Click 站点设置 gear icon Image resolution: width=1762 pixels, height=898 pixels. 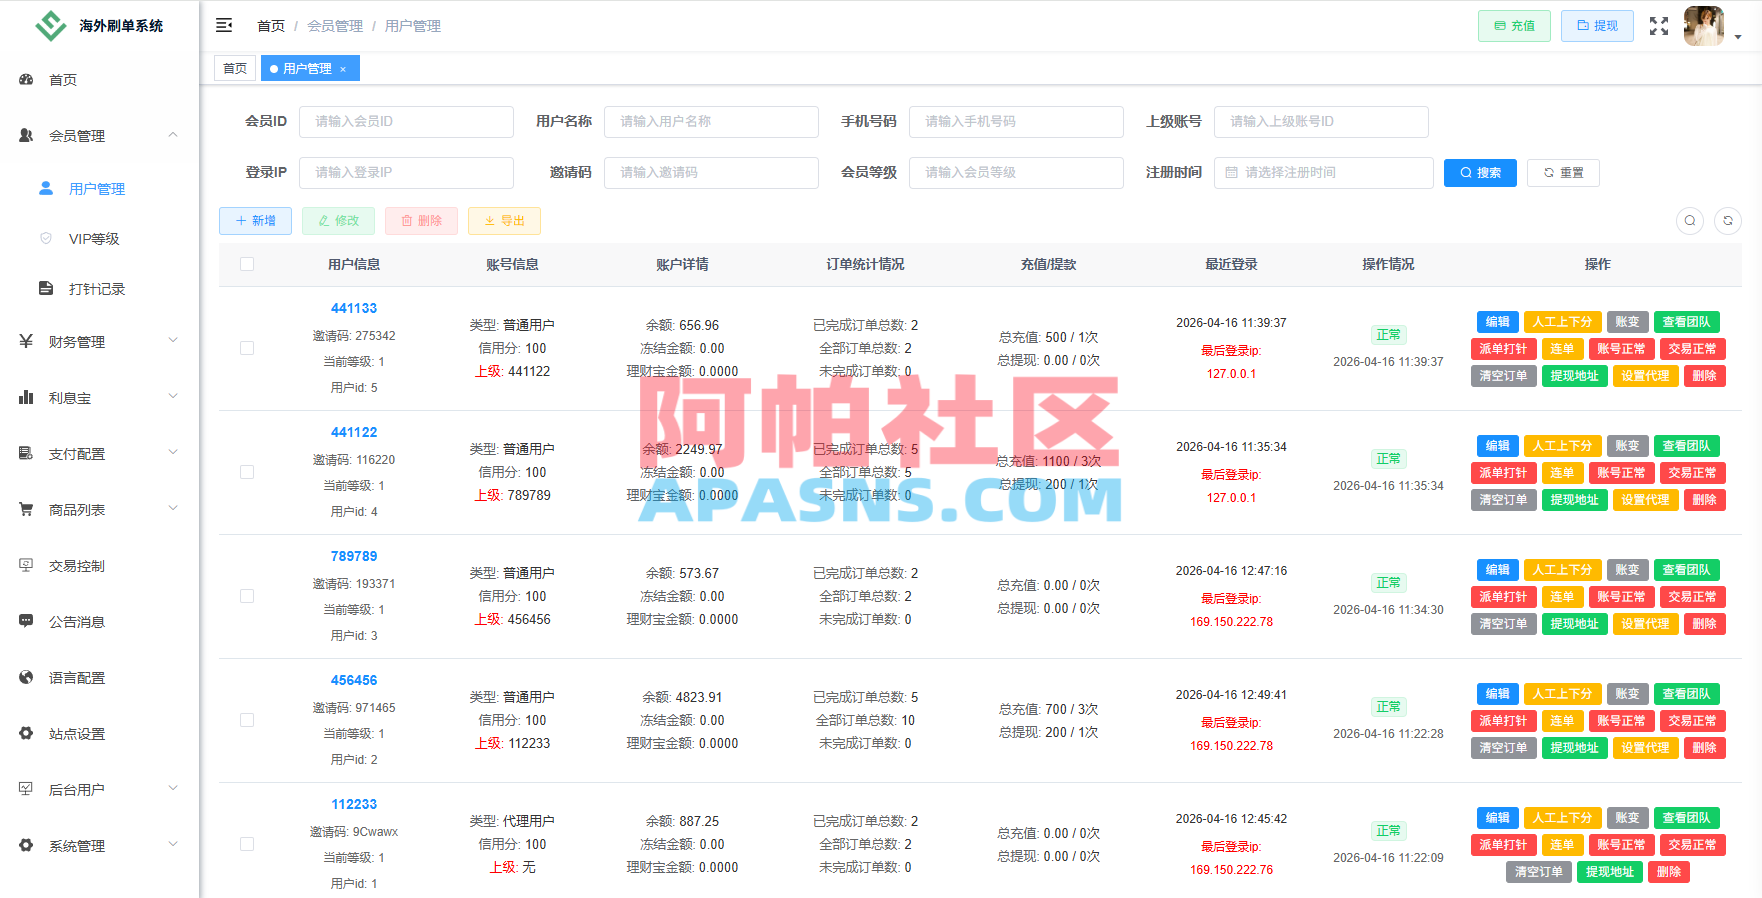[26, 733]
